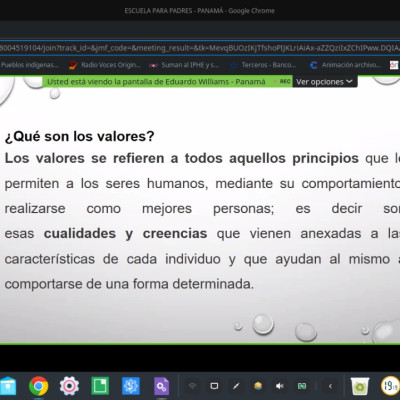Open the blue gear app in taskbar
400x400 pixels.
[131, 386]
